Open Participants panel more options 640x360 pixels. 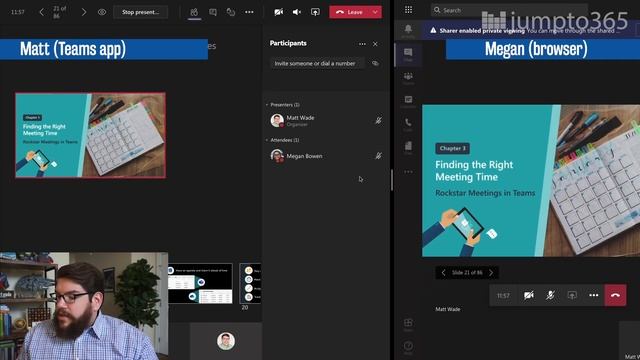tap(362, 44)
